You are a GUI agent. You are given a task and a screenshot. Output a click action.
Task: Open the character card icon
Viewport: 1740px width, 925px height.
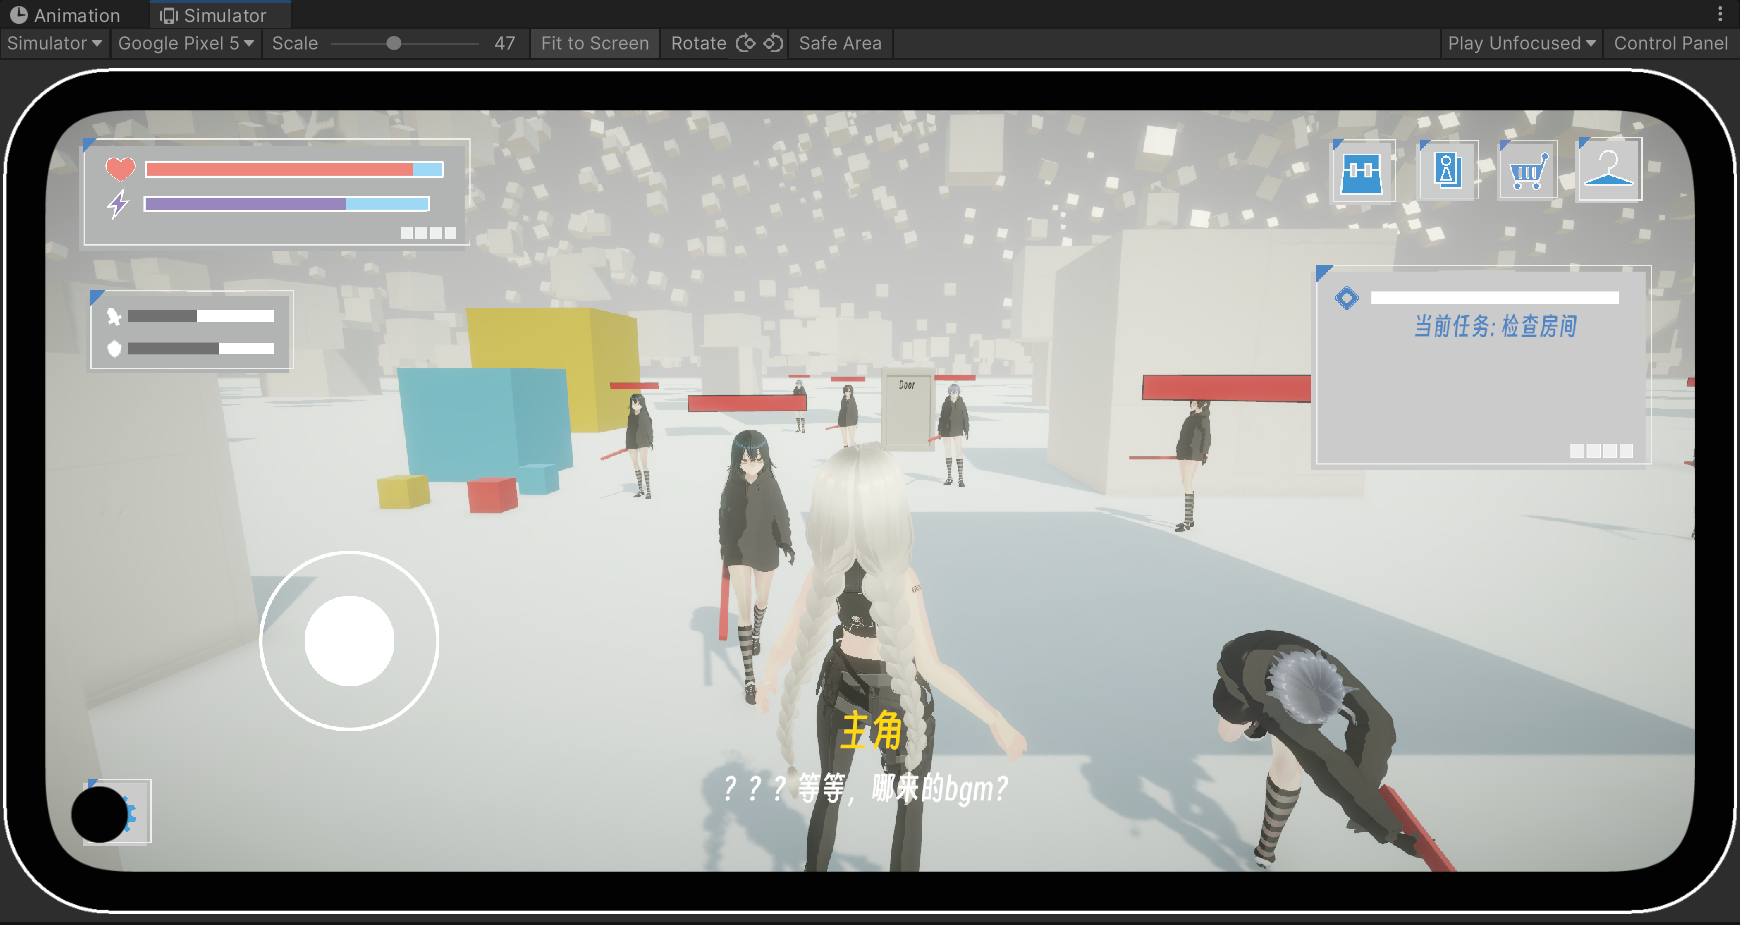click(x=1447, y=170)
